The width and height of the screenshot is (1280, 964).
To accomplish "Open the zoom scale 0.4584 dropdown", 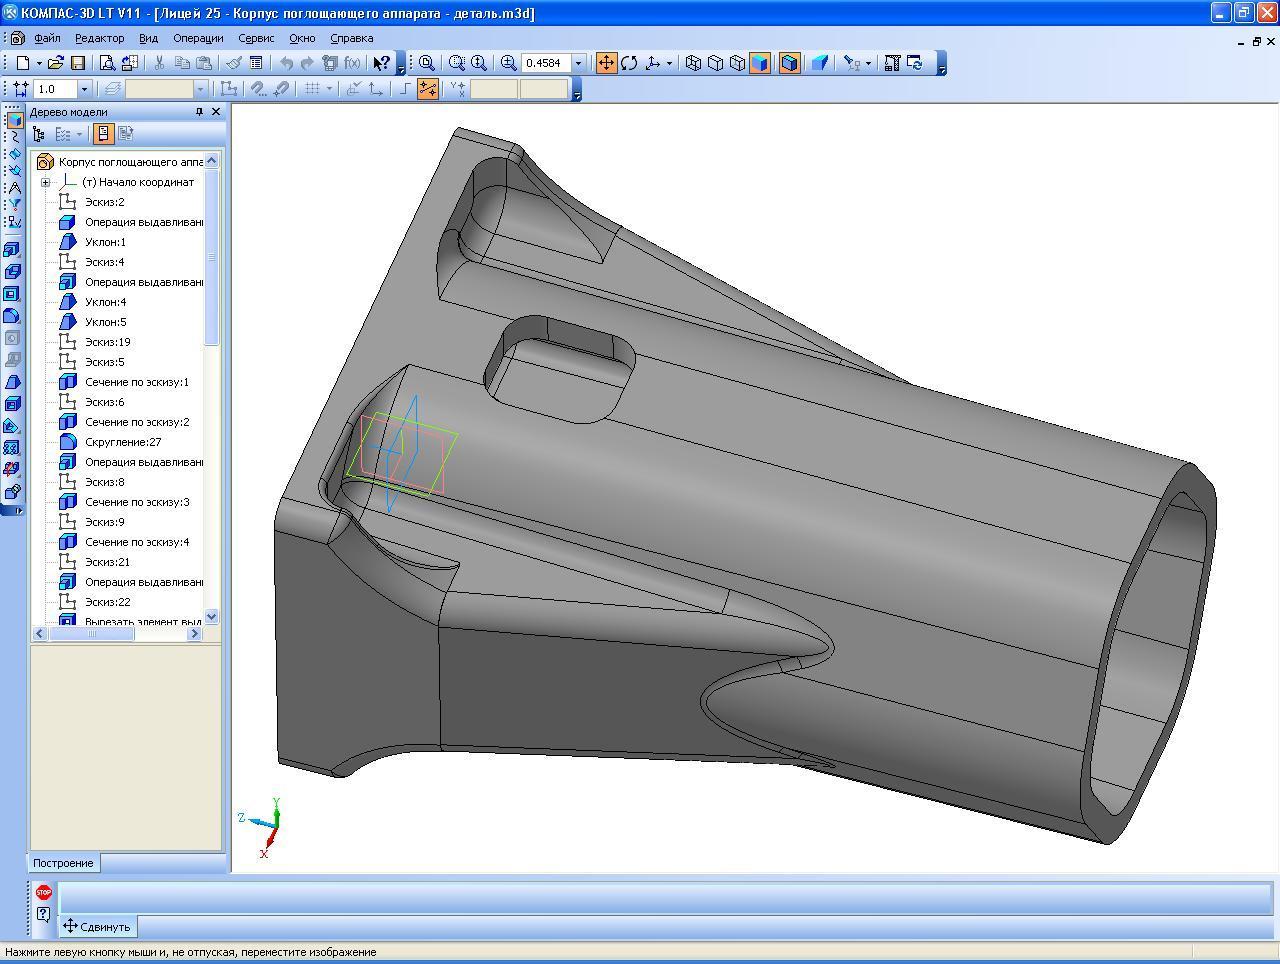I will (577, 63).
